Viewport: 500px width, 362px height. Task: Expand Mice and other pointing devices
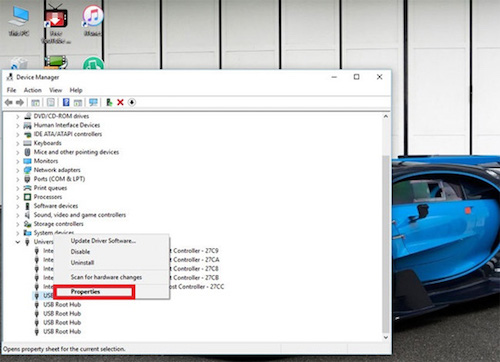[18, 152]
